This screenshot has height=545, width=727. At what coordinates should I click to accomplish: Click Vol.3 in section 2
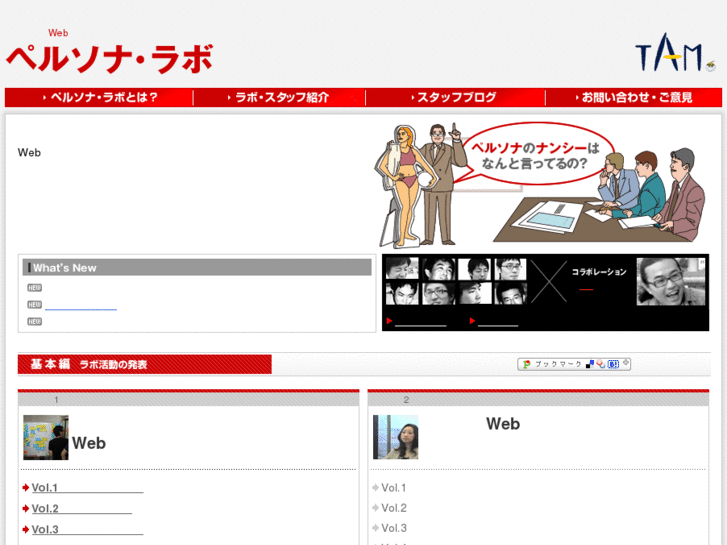tap(394, 528)
